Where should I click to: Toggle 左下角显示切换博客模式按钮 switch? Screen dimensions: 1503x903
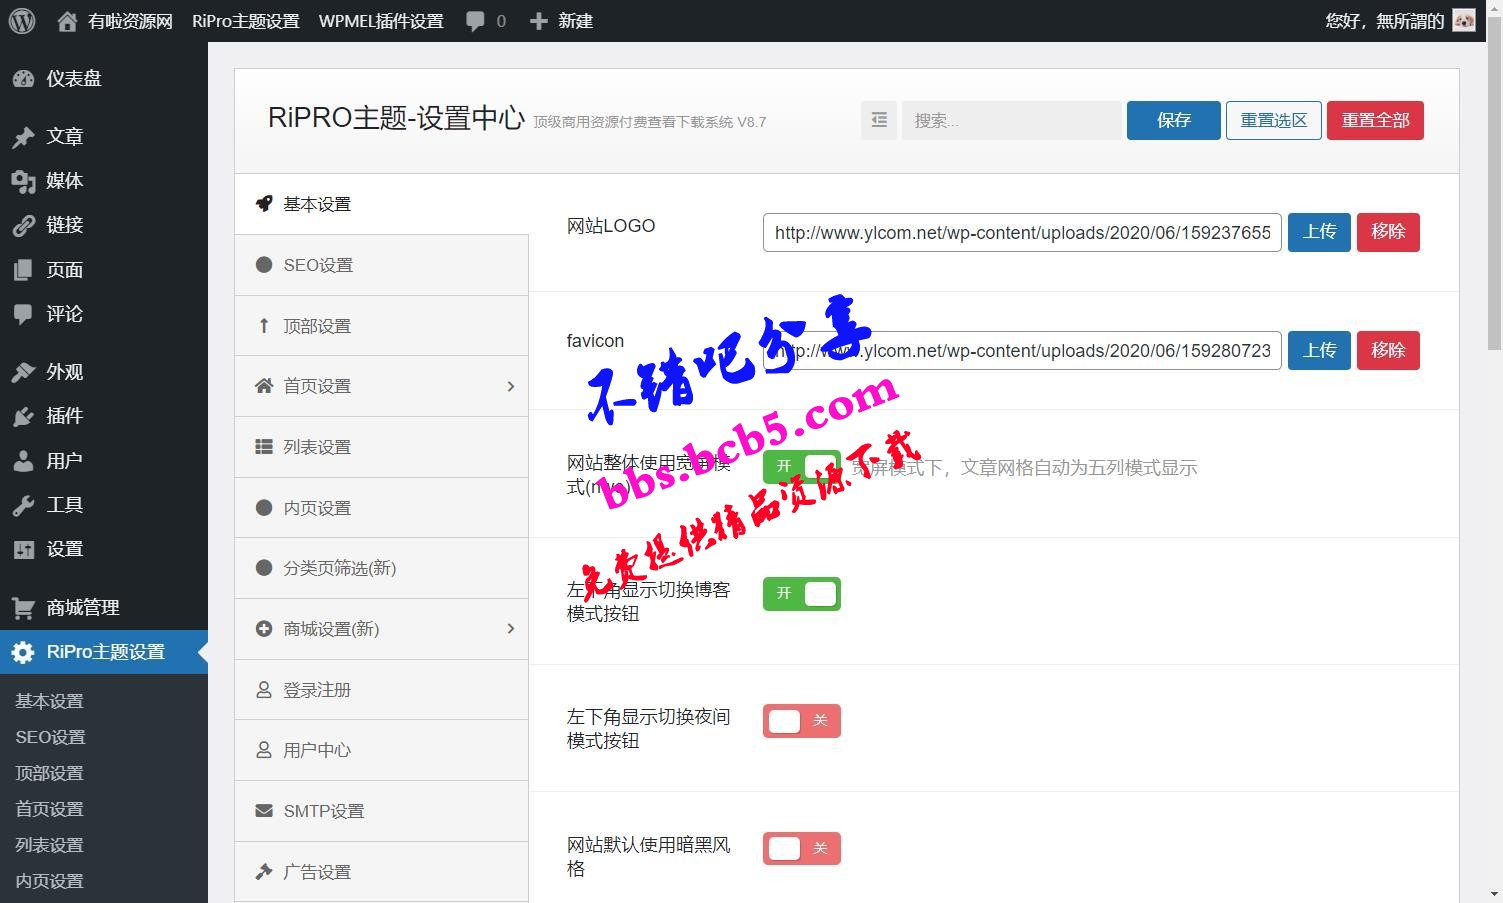(802, 594)
